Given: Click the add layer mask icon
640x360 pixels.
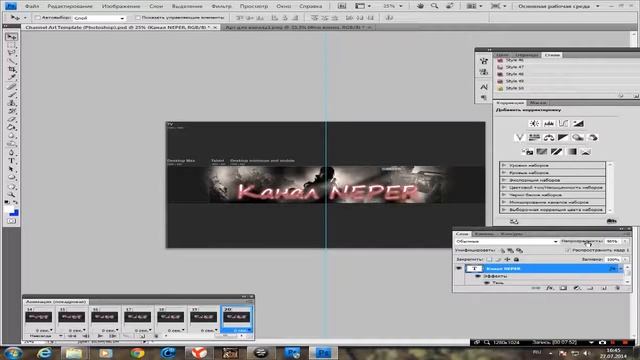Looking at the screenshot, I should tap(563, 288).
